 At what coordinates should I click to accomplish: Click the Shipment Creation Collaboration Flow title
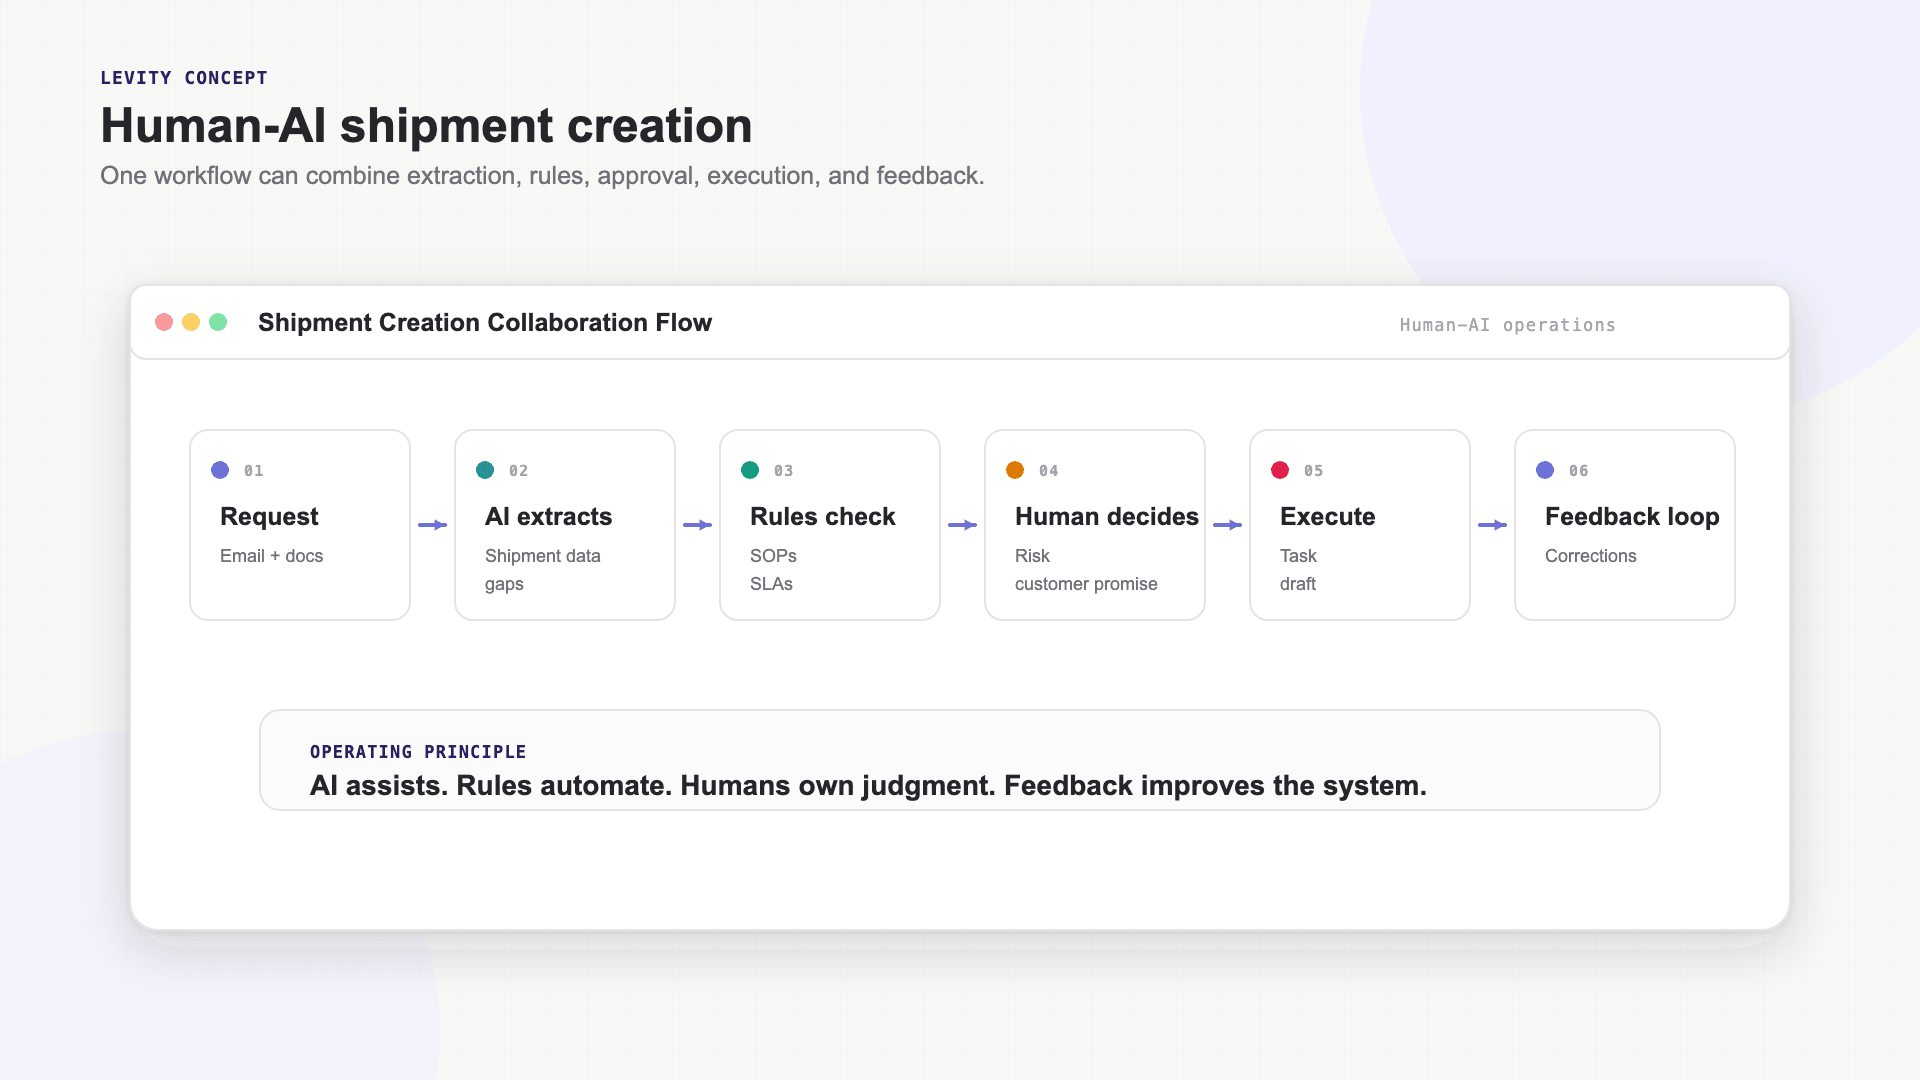coord(485,323)
